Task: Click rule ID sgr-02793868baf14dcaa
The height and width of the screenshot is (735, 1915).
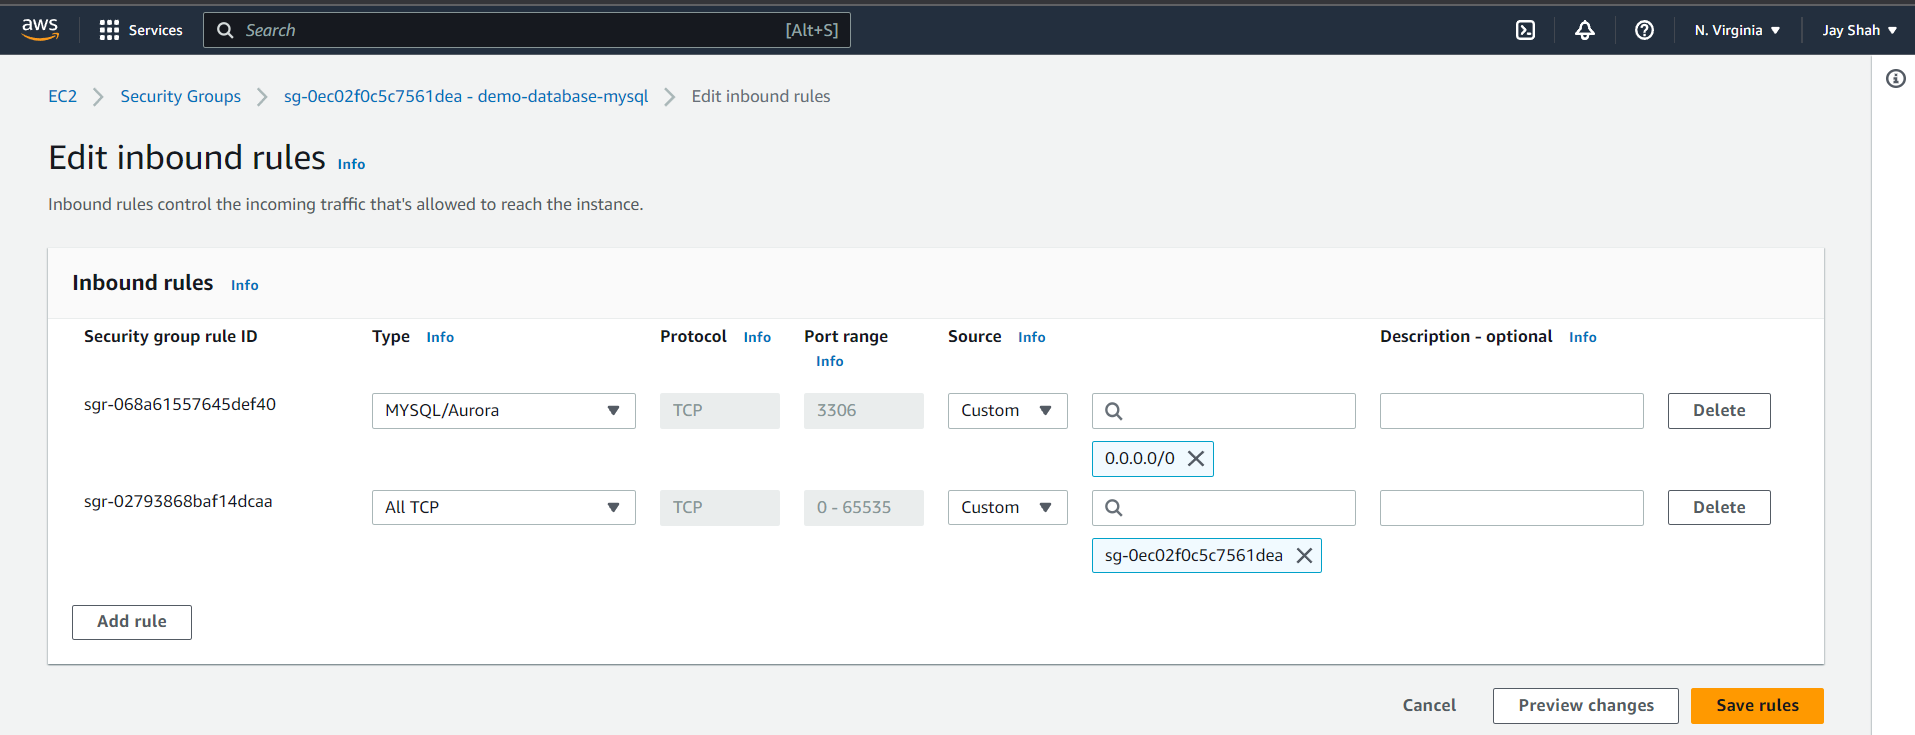Action: [178, 501]
